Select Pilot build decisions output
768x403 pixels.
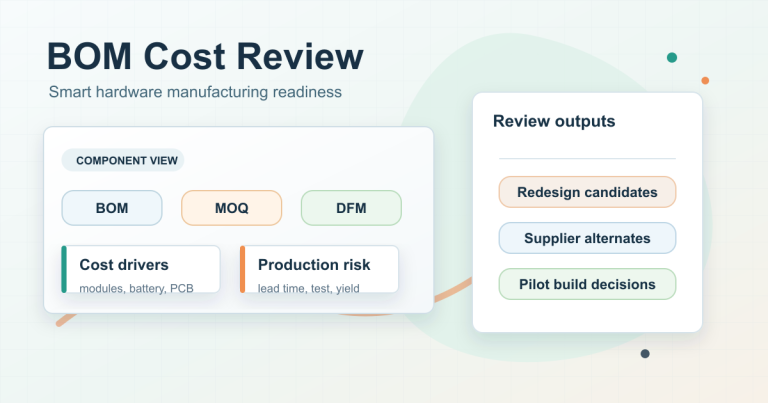(x=587, y=284)
